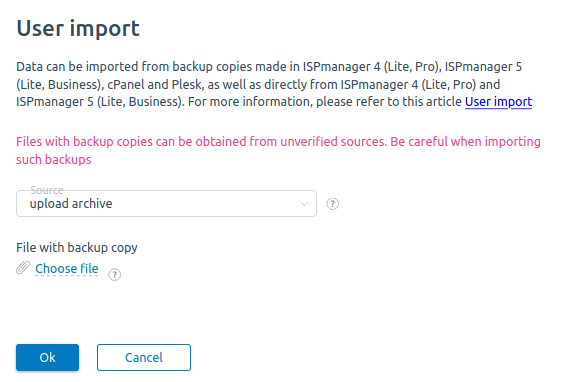The height and width of the screenshot is (382, 564).
Task: Click the help icon next to Choose file
Action: (114, 275)
